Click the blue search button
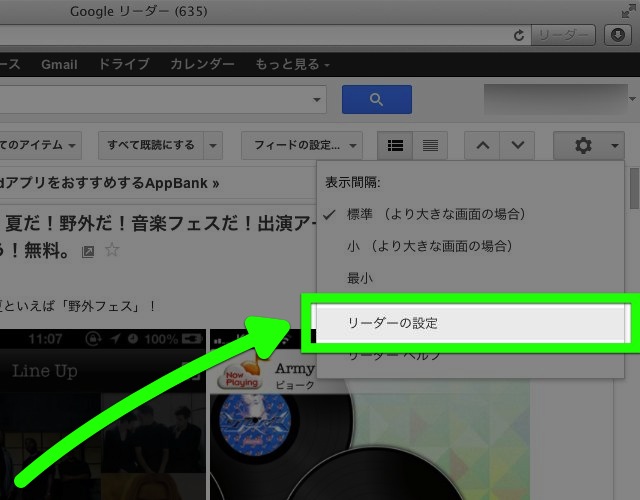The image size is (640, 500). 377,99
